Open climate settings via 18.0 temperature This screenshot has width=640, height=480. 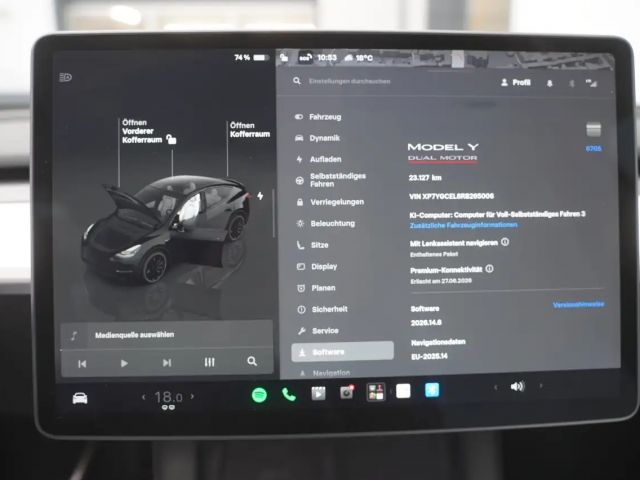pos(168,397)
